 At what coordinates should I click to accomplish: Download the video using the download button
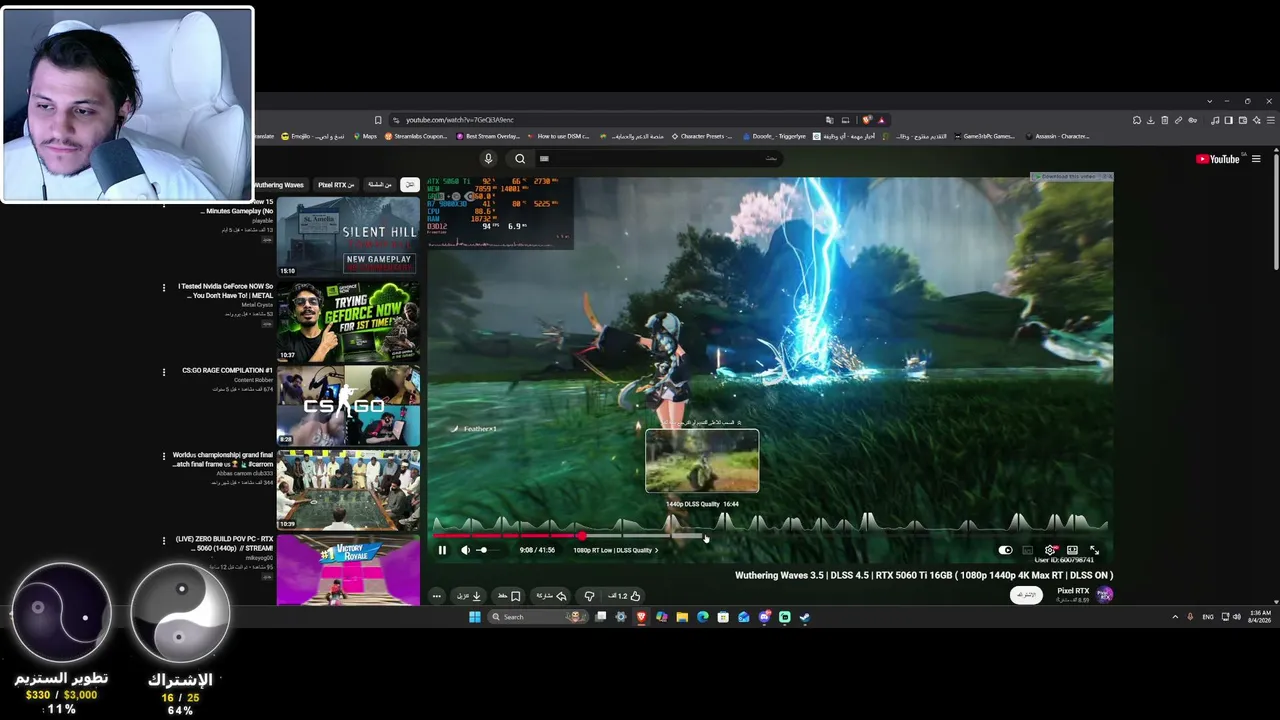[x=470, y=596]
